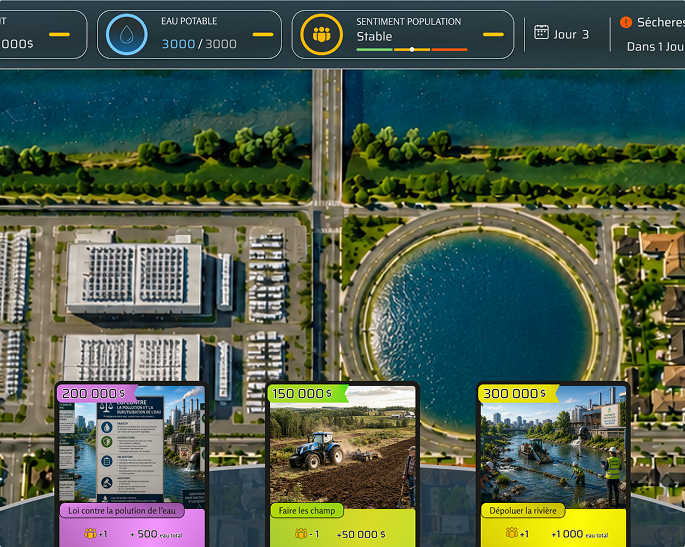Click the orange drought alert warning icon
Viewport: 685px width, 547px height.
coord(626,22)
